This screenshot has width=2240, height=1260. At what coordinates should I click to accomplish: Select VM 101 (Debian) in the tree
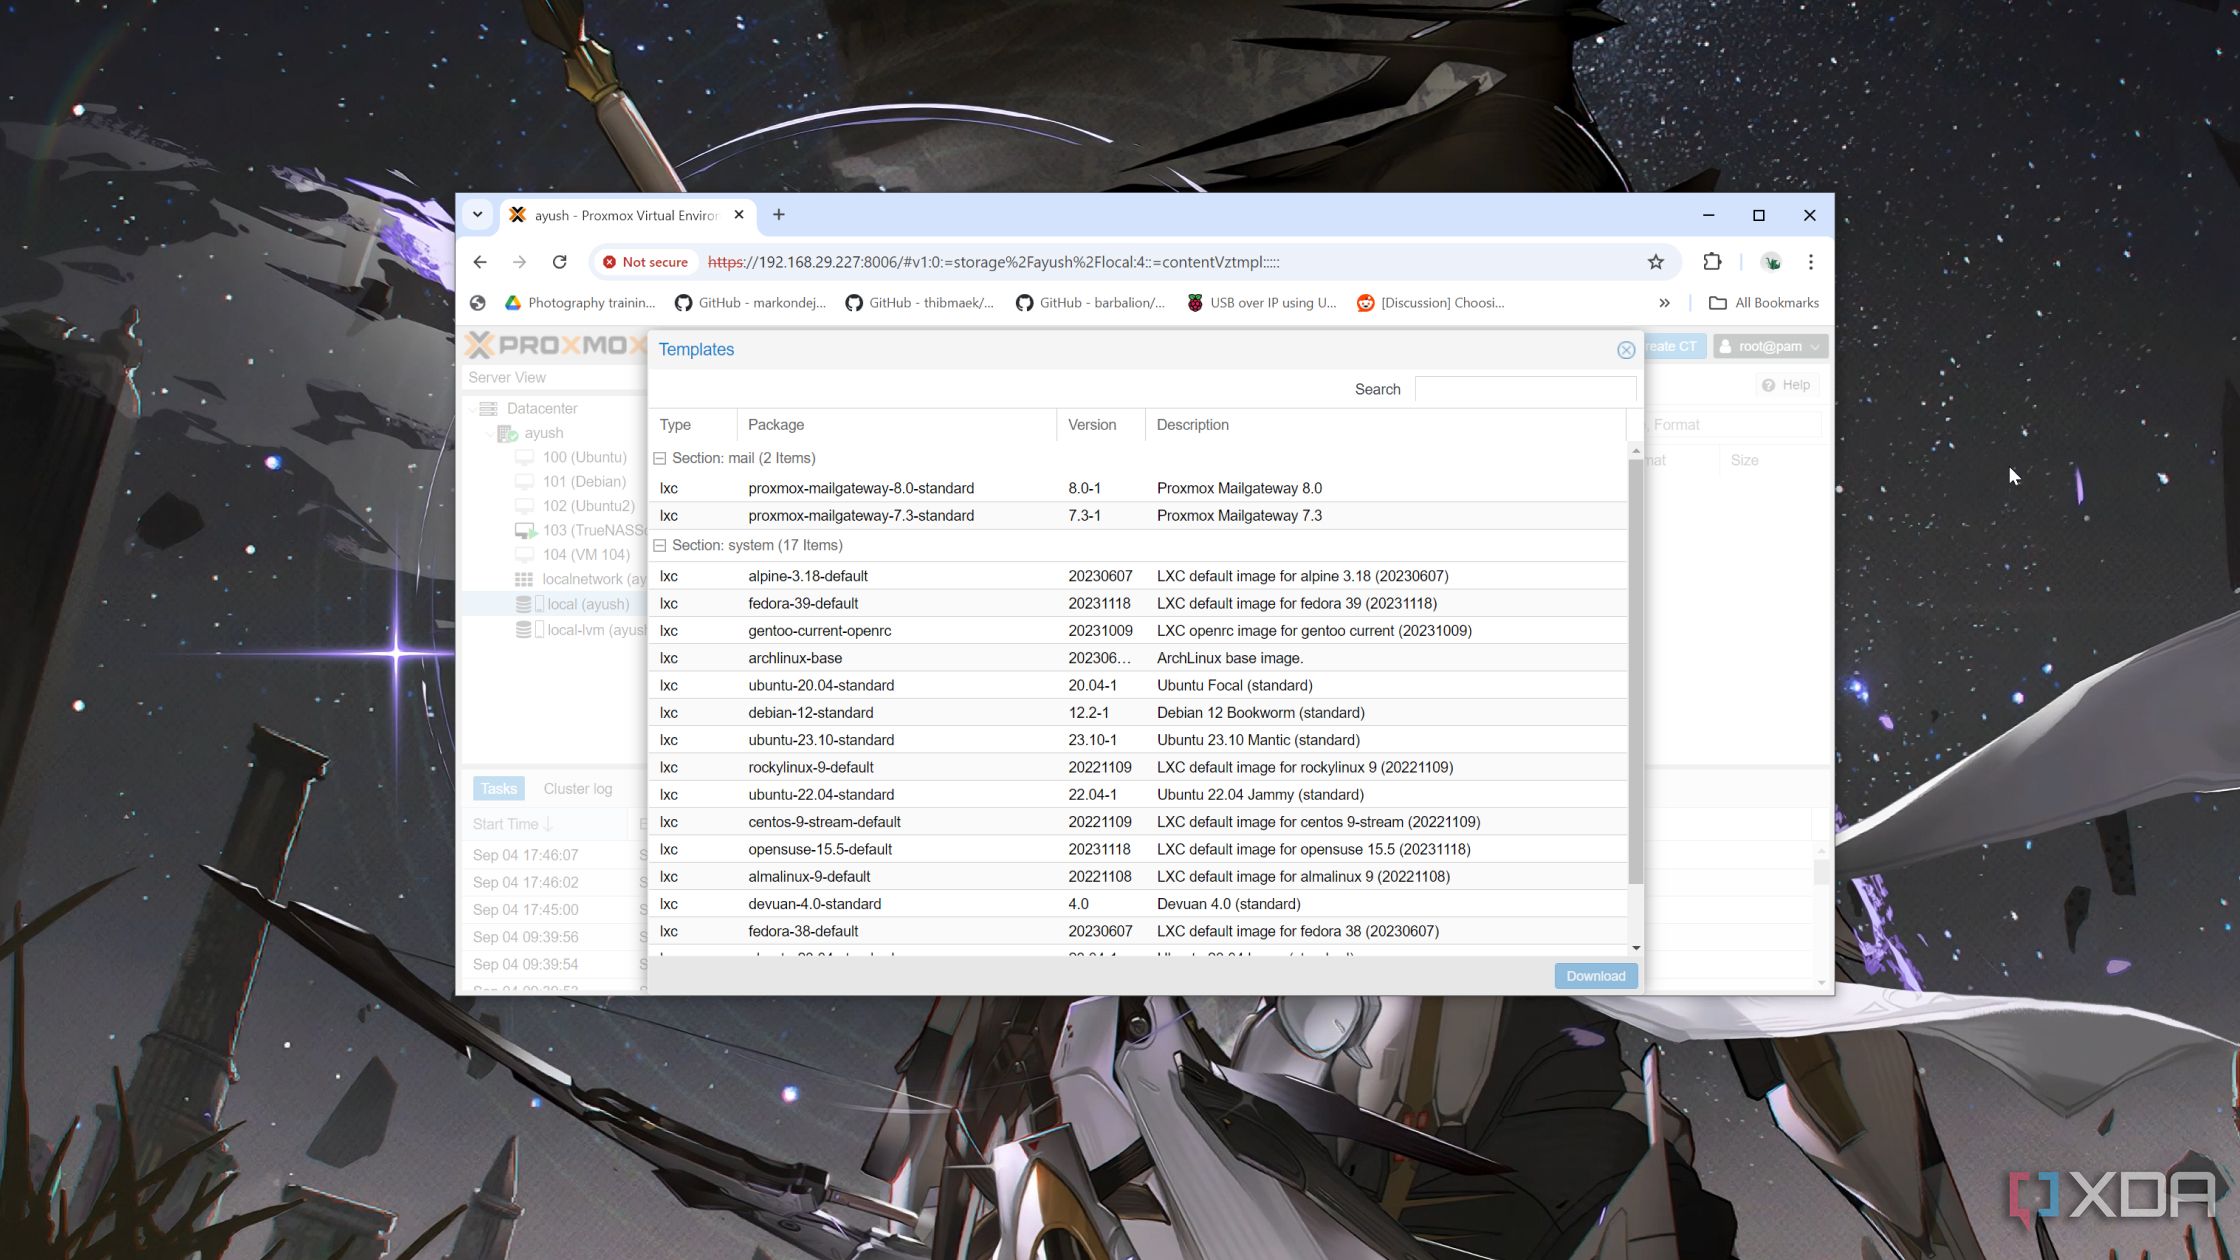click(x=584, y=482)
